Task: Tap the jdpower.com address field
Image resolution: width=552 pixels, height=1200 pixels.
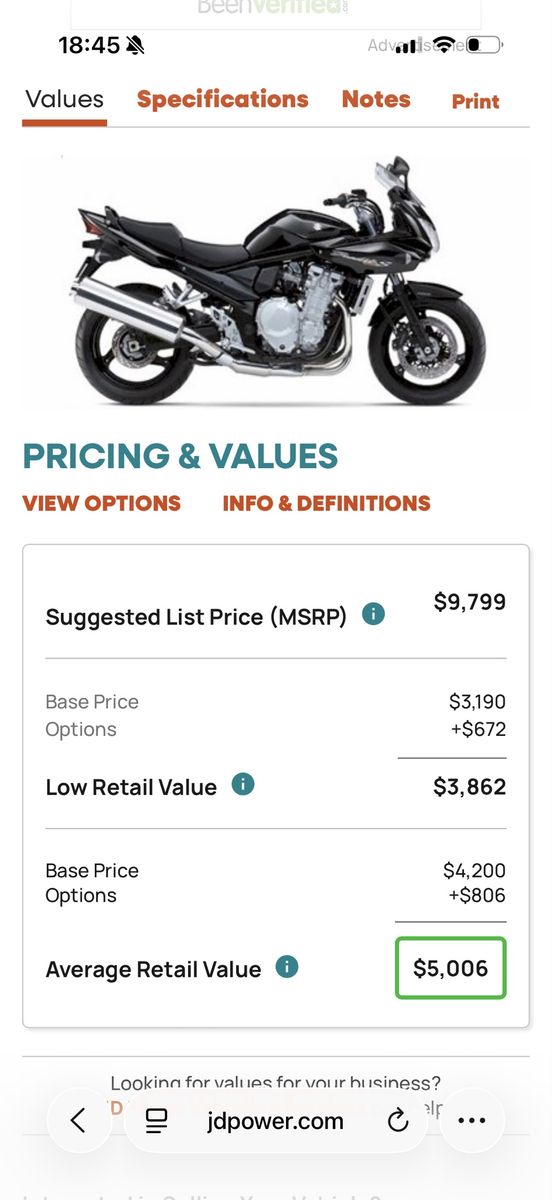Action: (x=276, y=1121)
